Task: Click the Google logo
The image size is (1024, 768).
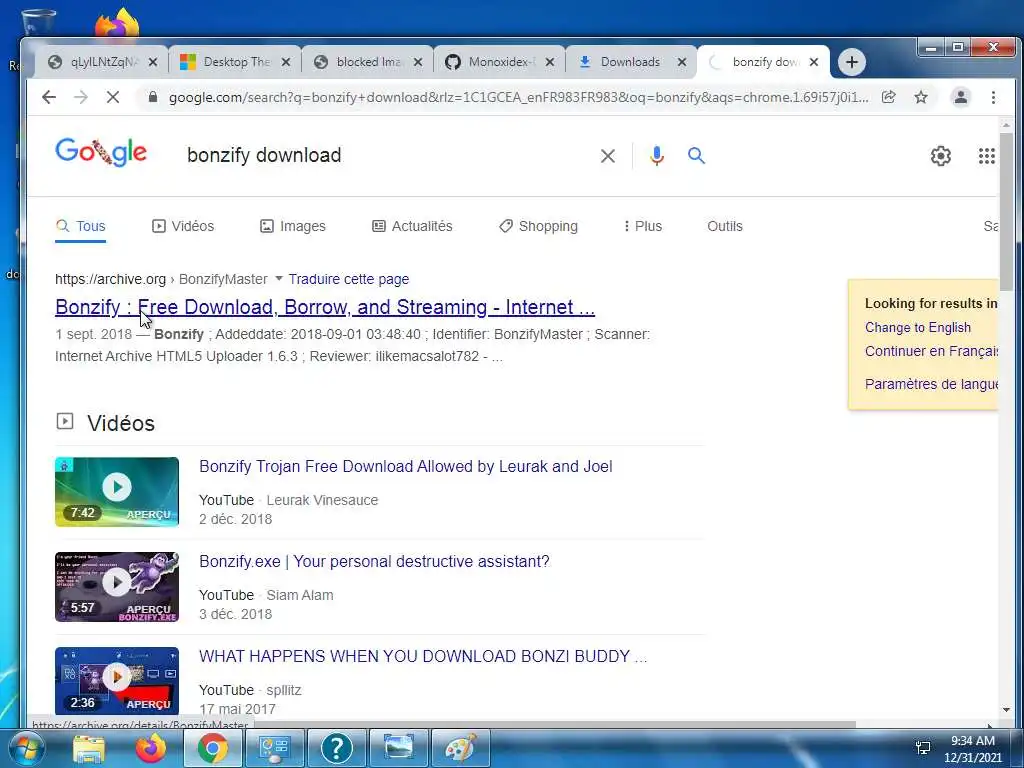Action: [101, 153]
